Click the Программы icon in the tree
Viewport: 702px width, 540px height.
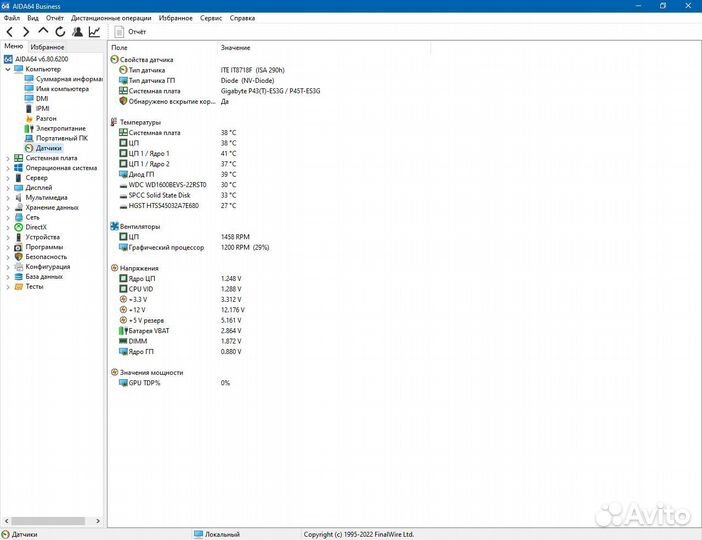18,247
